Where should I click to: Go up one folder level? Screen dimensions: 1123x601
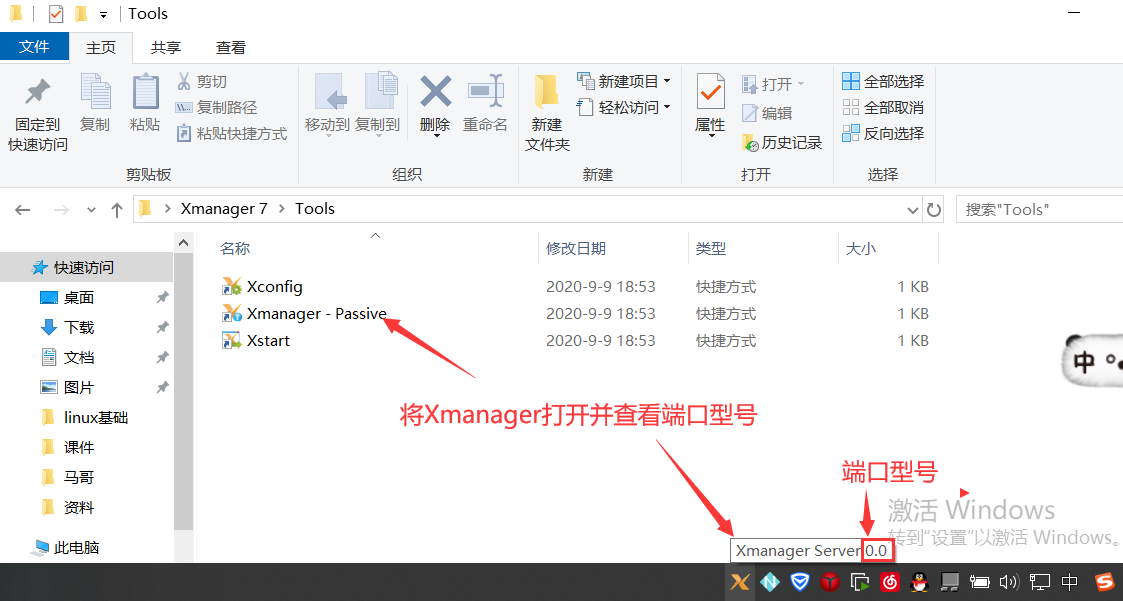(117, 210)
